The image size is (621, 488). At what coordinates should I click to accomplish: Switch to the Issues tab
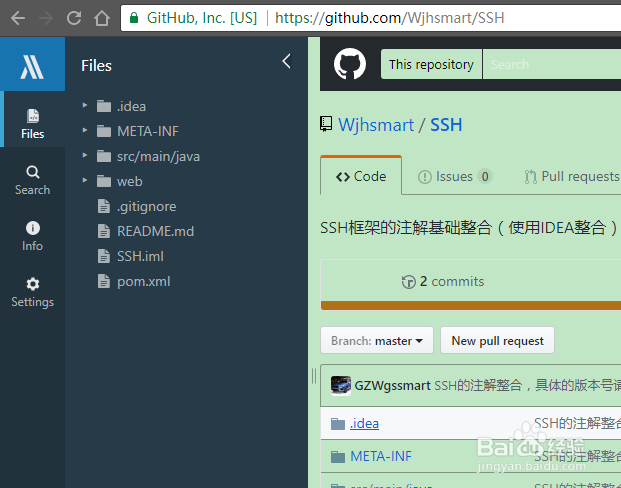tap(455, 176)
